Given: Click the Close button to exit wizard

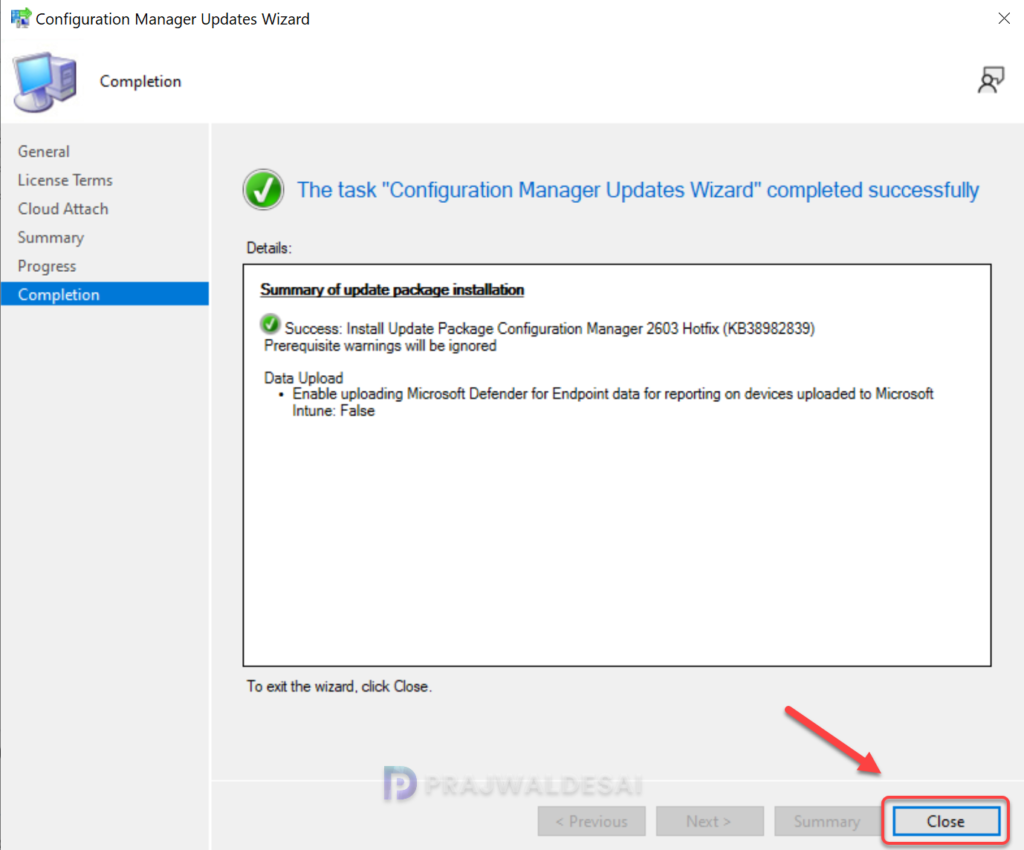Looking at the screenshot, I should (x=946, y=821).
